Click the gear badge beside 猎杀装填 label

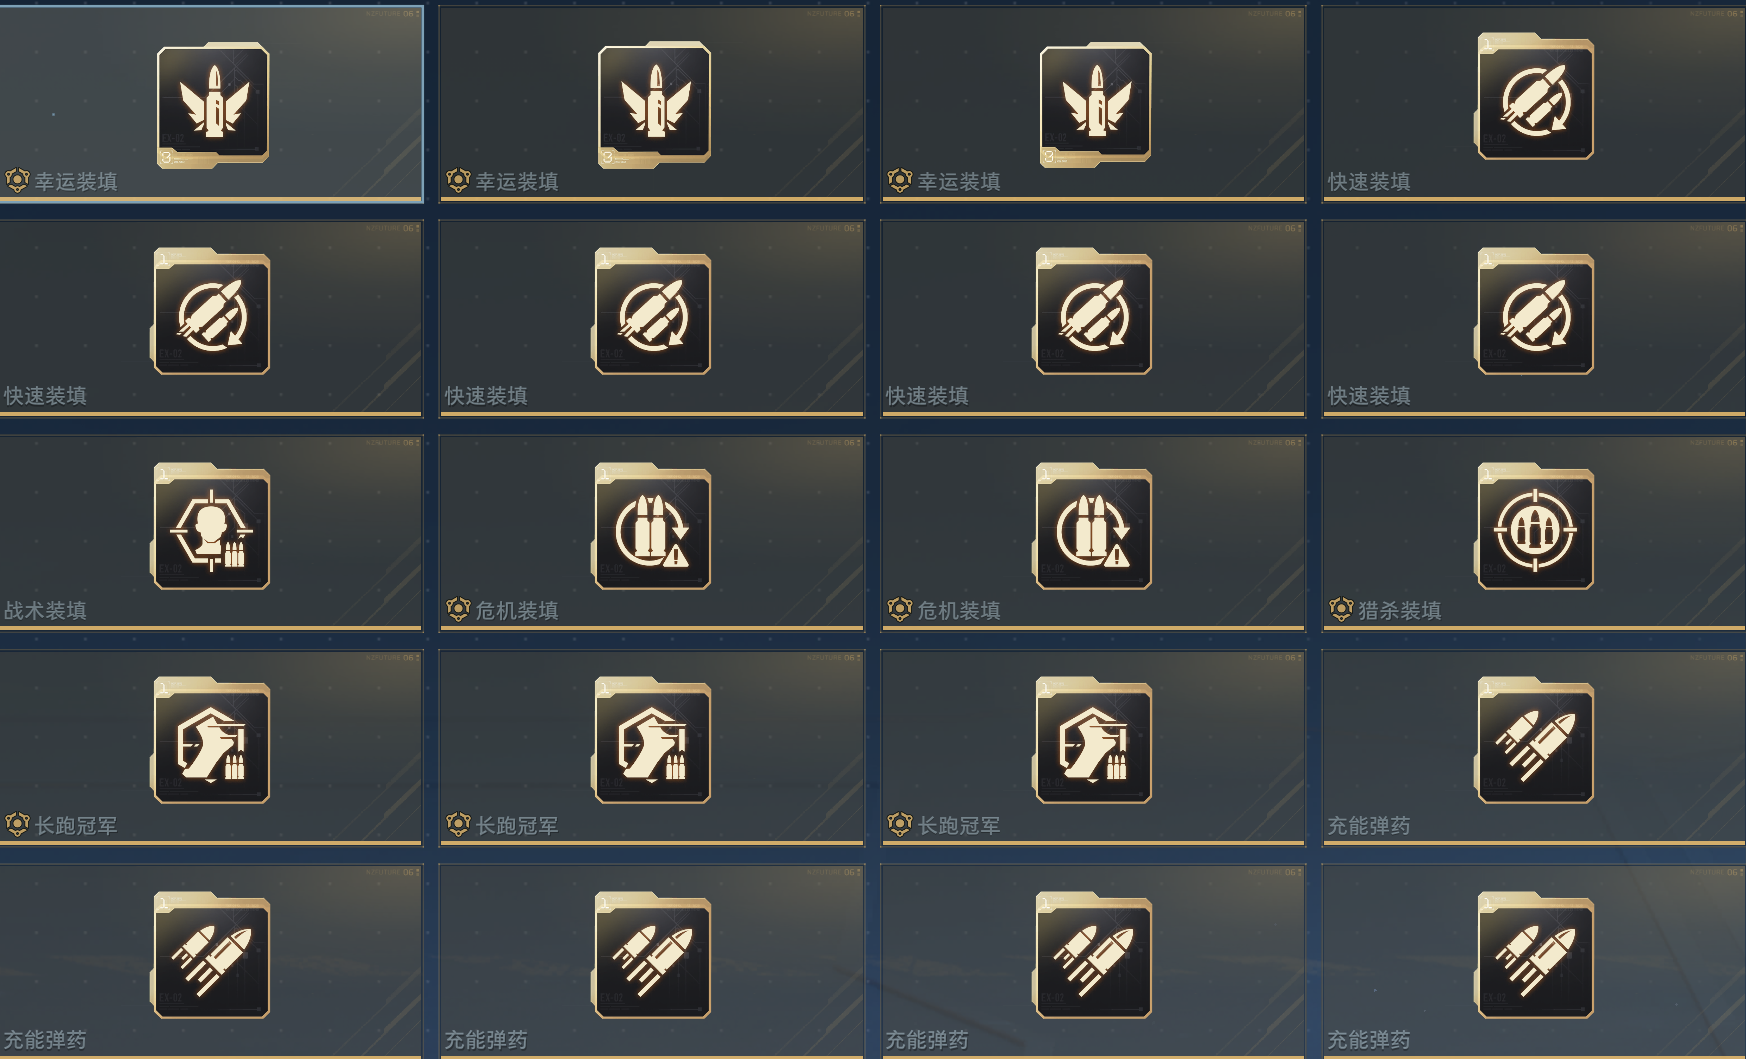pos(1341,609)
